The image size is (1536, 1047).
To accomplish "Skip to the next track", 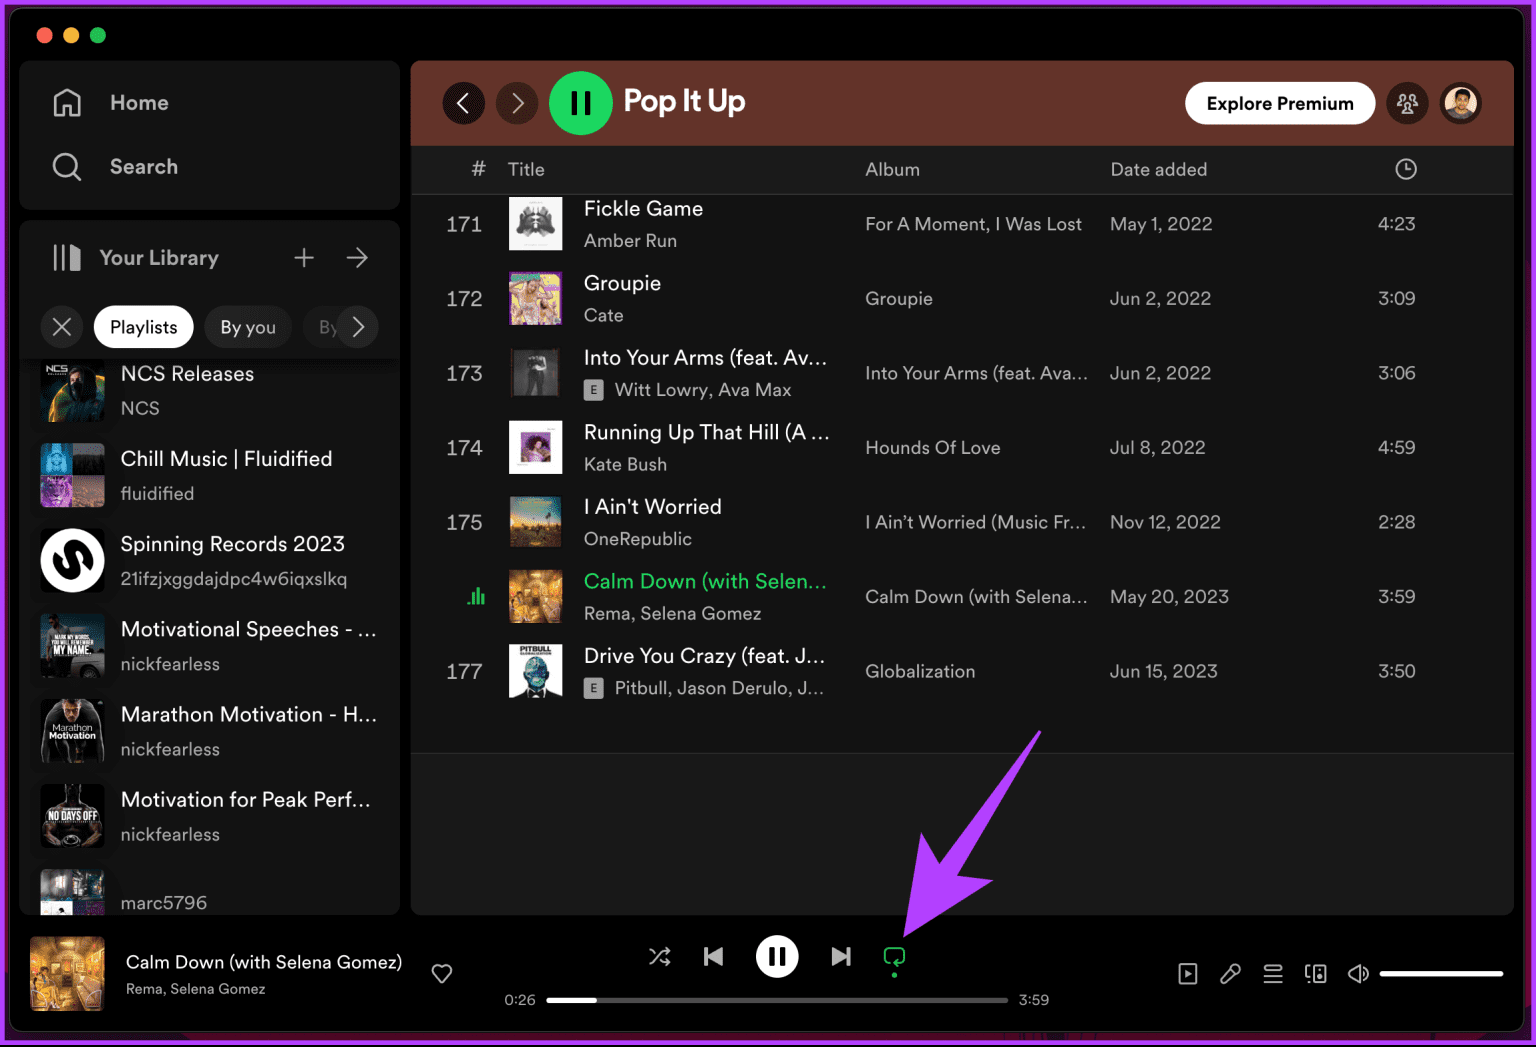I will (841, 957).
